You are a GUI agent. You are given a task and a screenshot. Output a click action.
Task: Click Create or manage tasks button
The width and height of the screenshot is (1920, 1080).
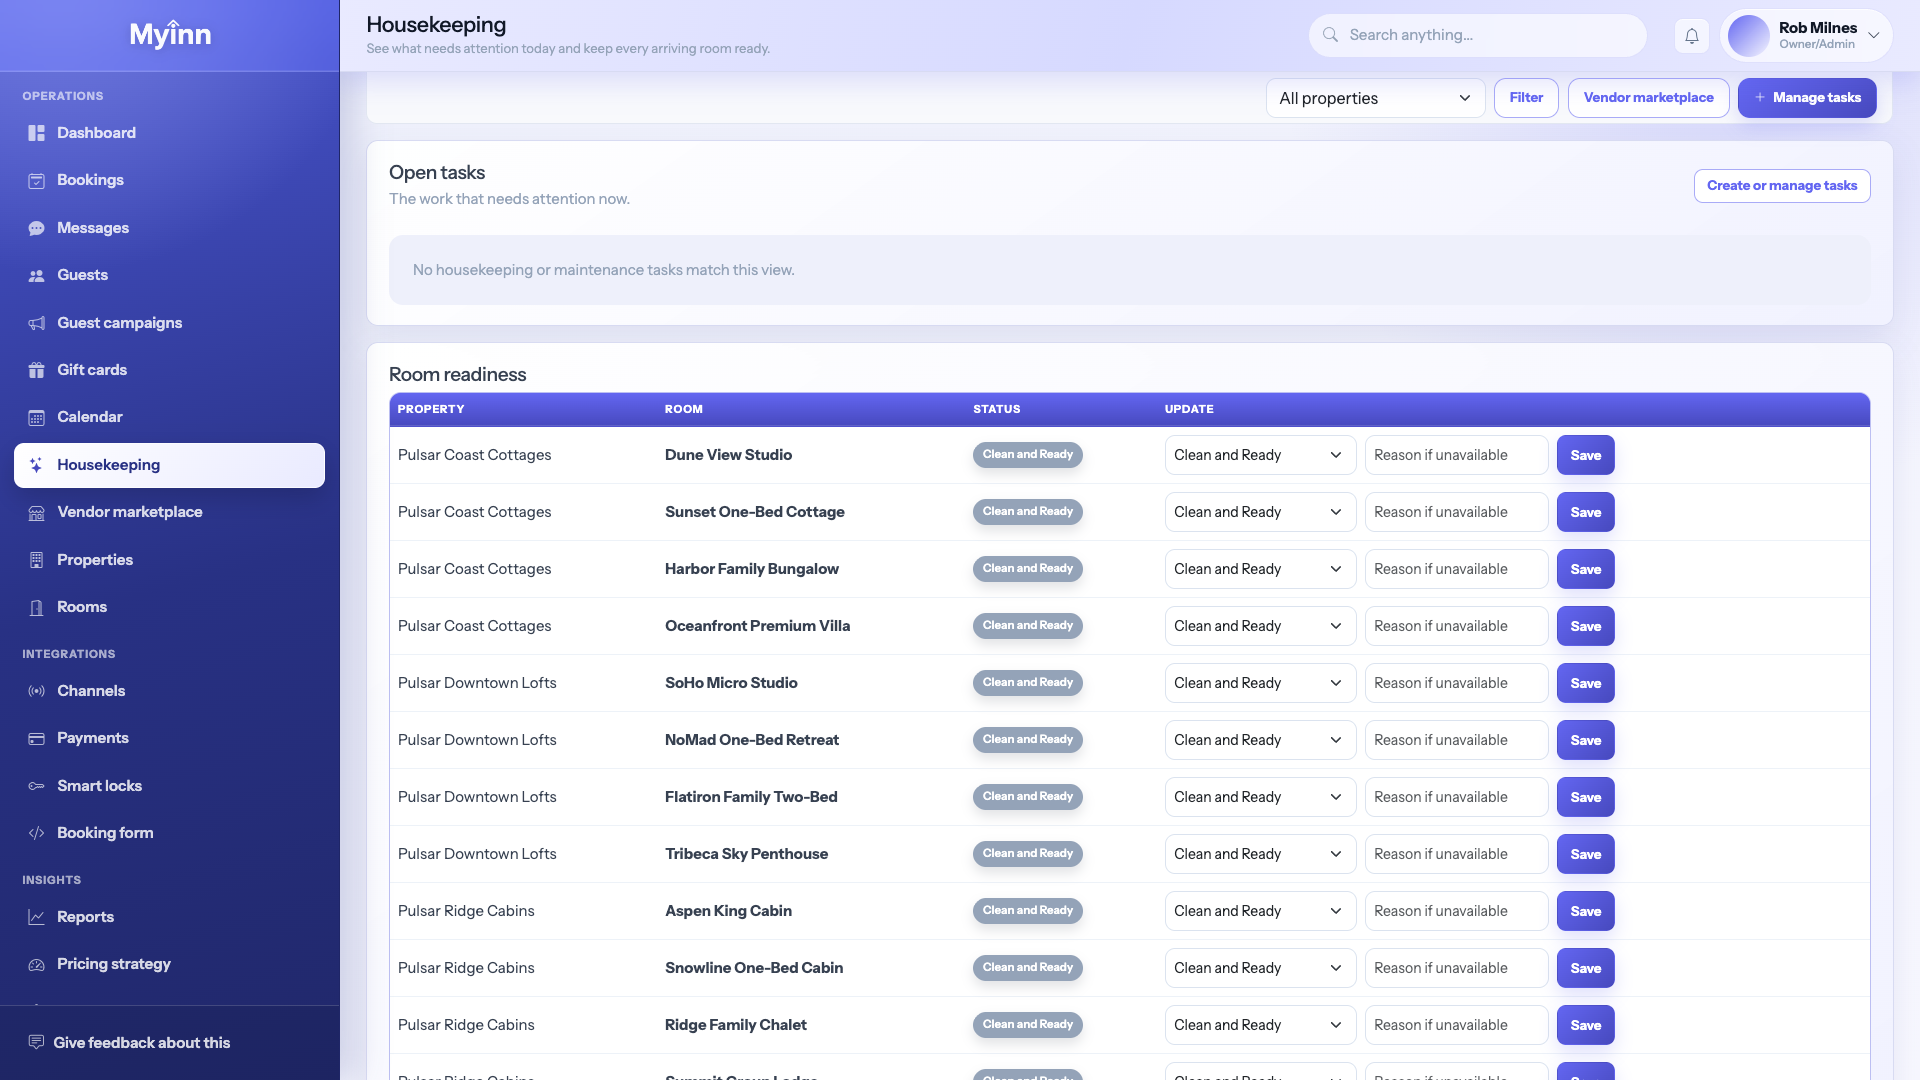pyautogui.click(x=1782, y=186)
